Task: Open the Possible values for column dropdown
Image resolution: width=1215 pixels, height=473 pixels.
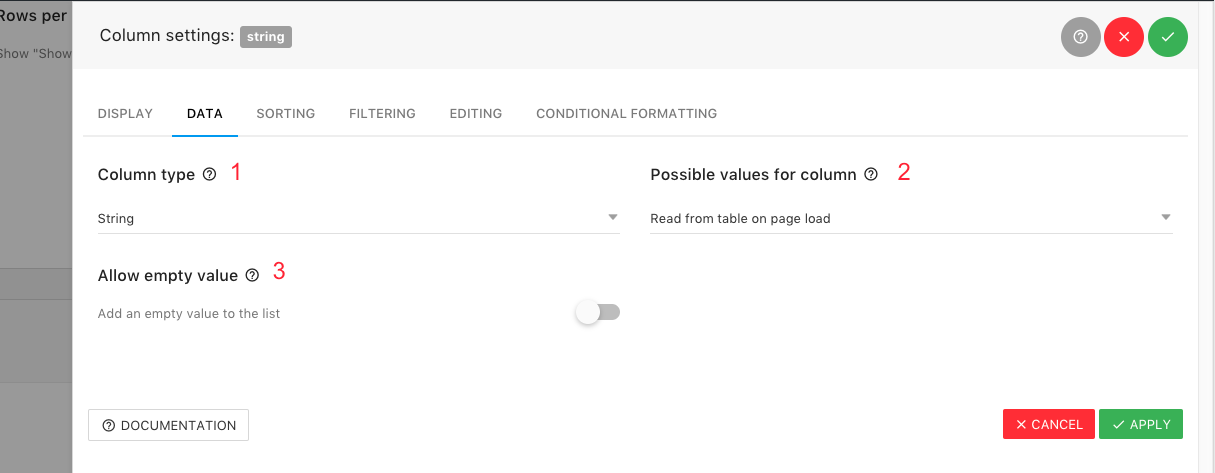Action: (911, 218)
